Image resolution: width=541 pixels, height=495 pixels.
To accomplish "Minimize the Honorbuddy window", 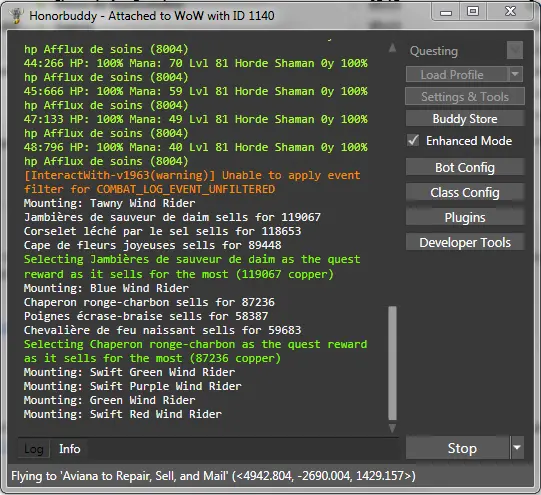I will pos(446,12).
